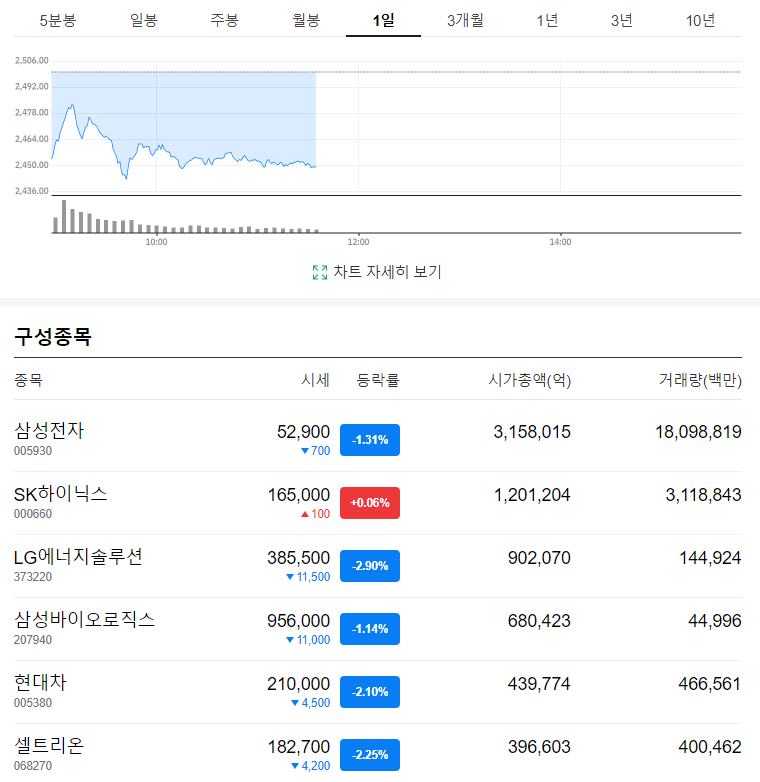This screenshot has width=760, height=782.
Task: Open the LG에너지솔루션 stock row
Action: coord(378,566)
